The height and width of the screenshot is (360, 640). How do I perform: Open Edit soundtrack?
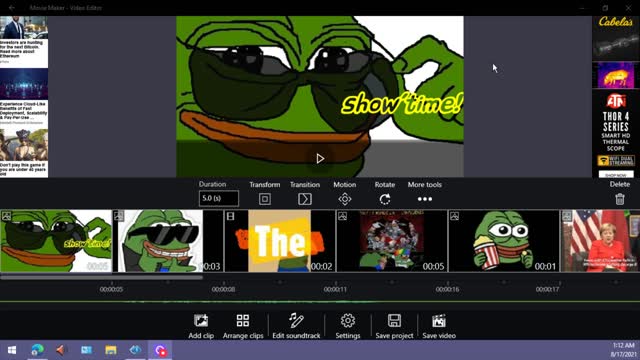pyautogui.click(x=296, y=326)
